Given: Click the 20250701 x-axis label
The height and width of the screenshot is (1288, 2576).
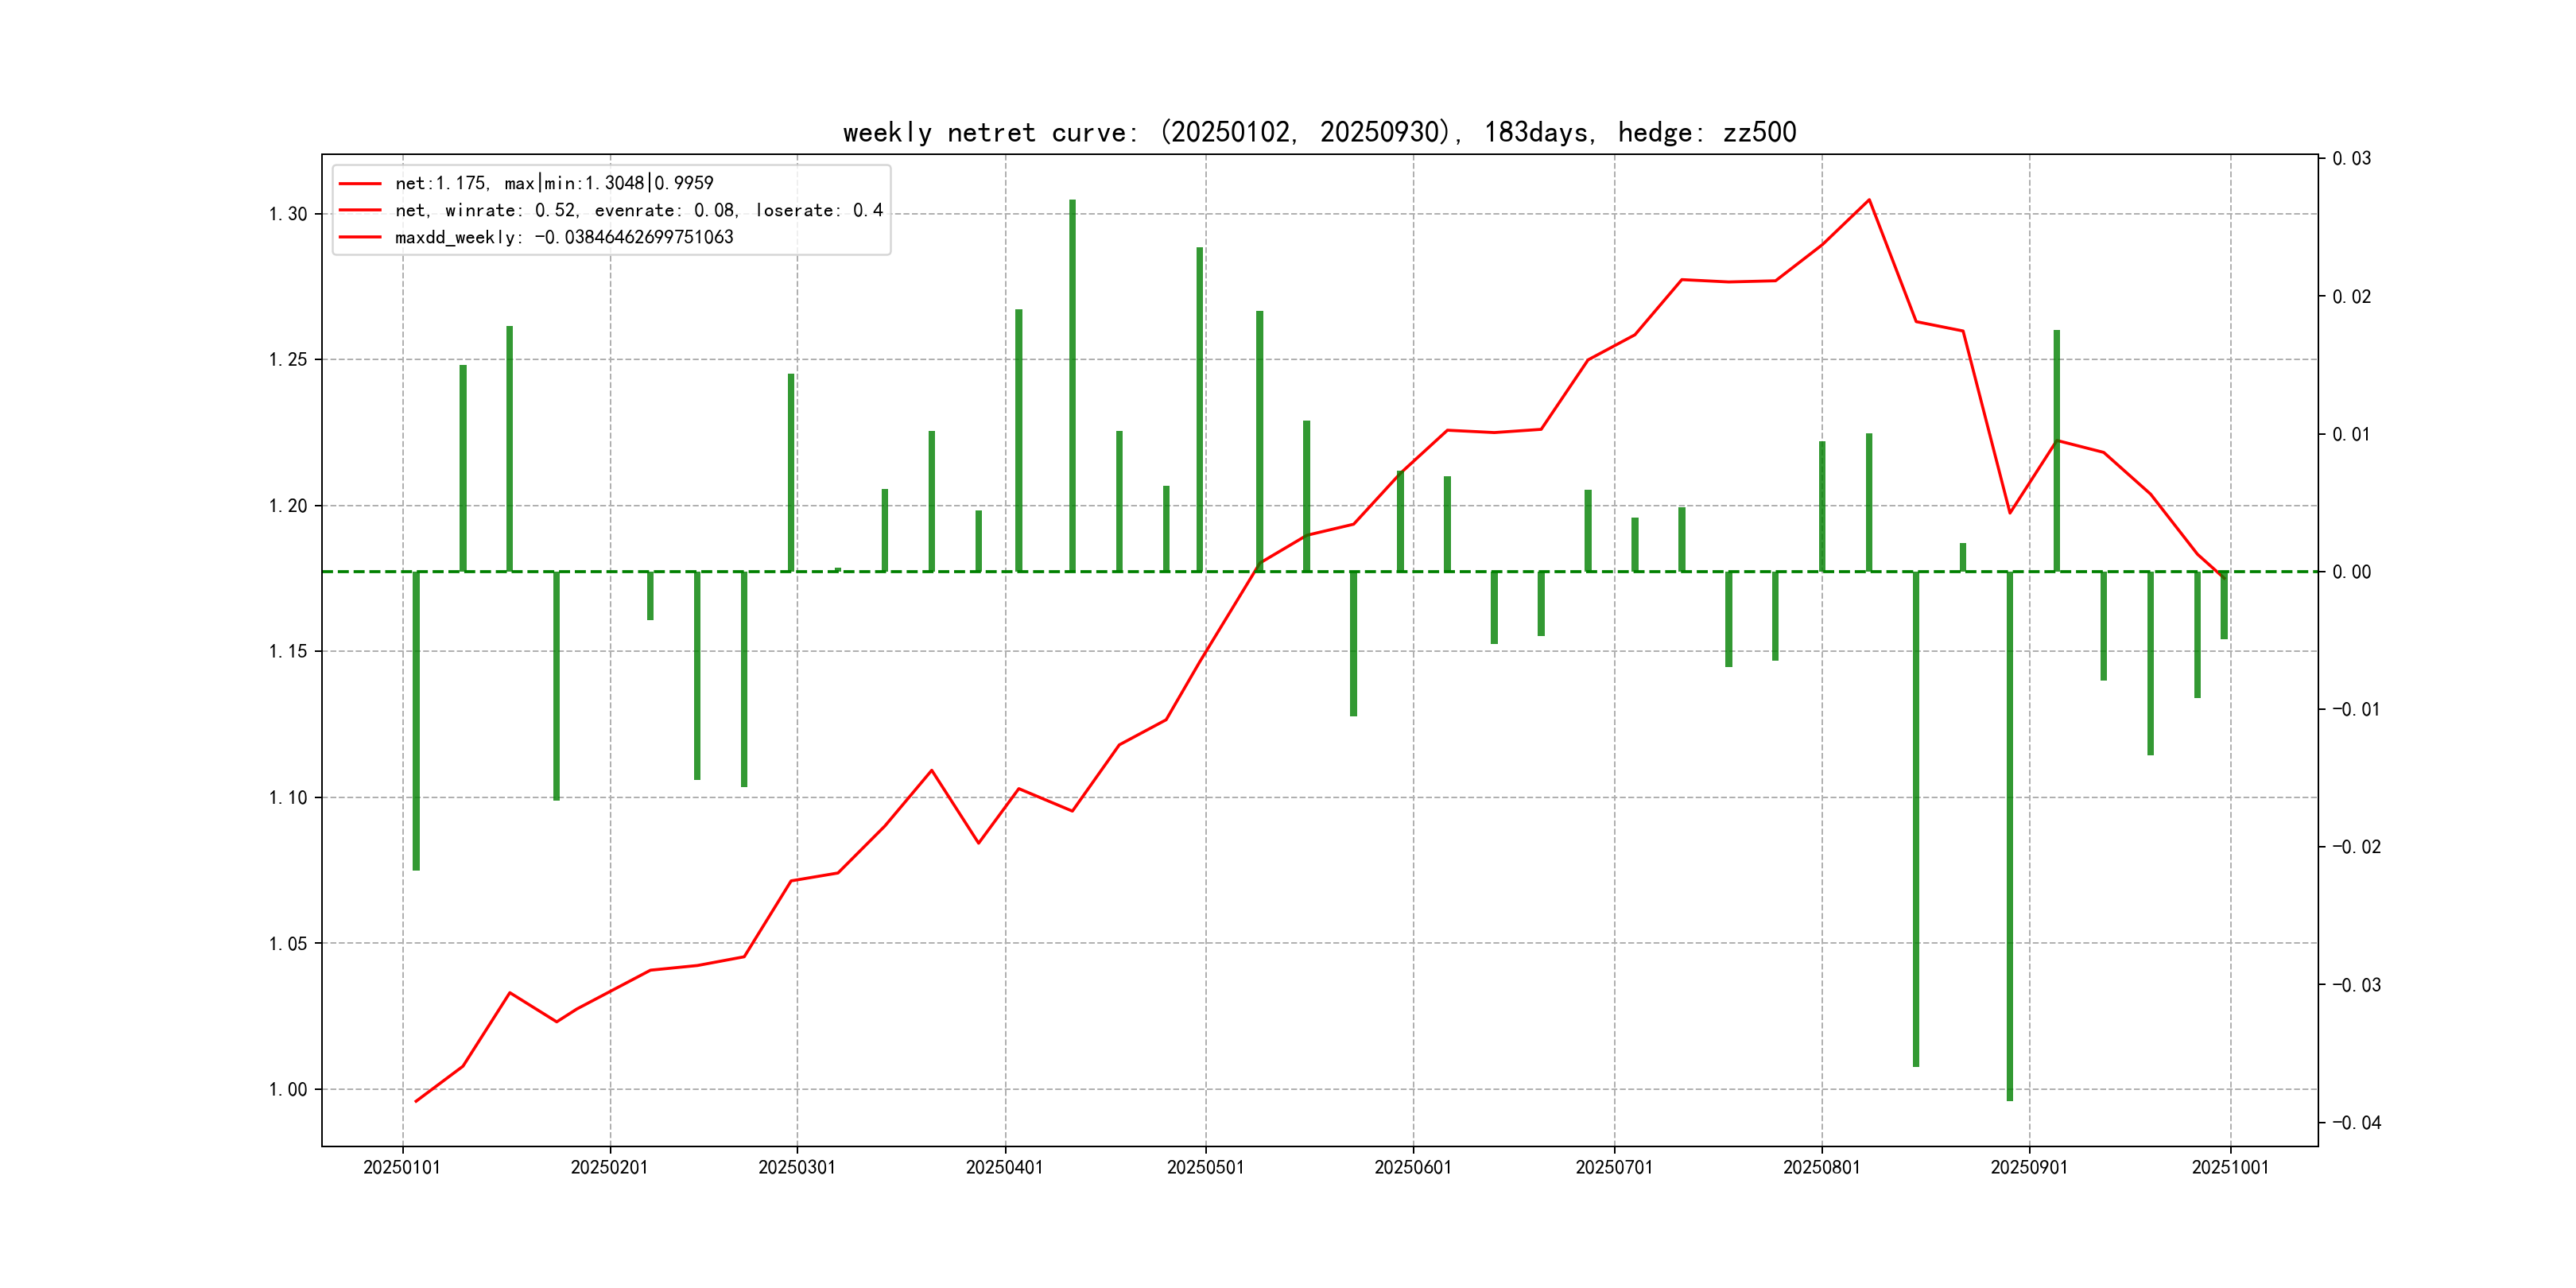Looking at the screenshot, I should [1614, 1167].
